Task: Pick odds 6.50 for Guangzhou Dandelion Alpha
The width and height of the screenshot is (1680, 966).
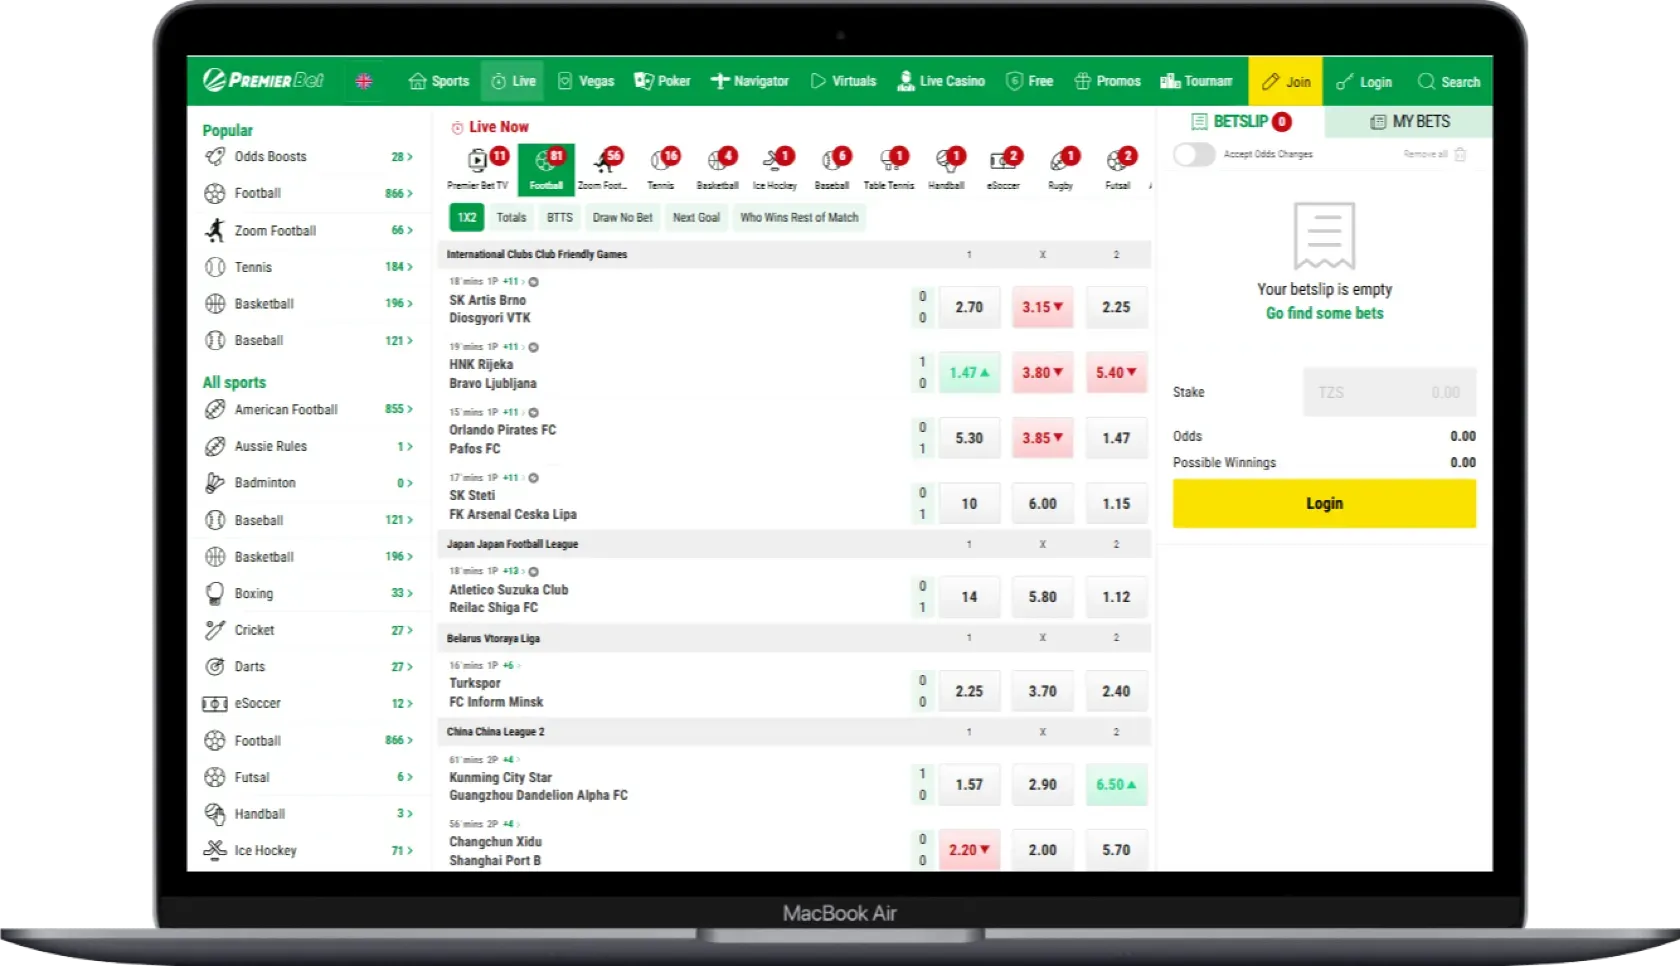Action: (1116, 785)
